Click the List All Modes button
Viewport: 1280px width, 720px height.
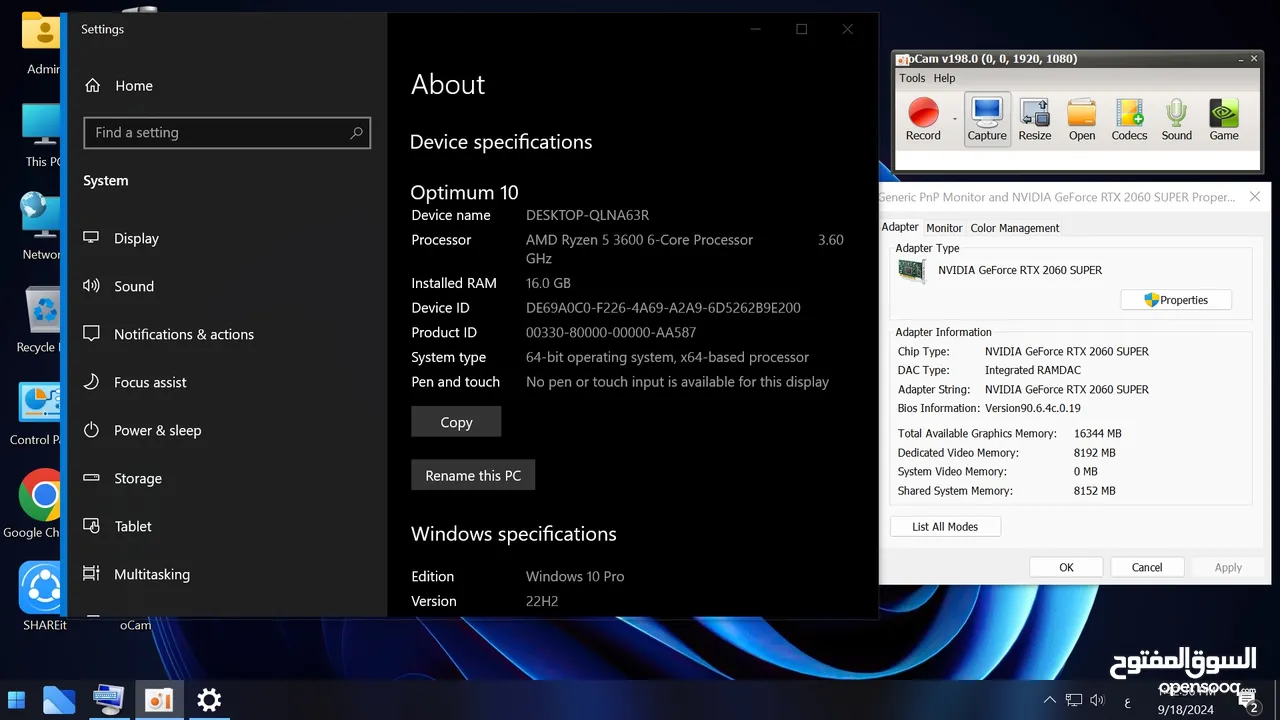(x=945, y=527)
